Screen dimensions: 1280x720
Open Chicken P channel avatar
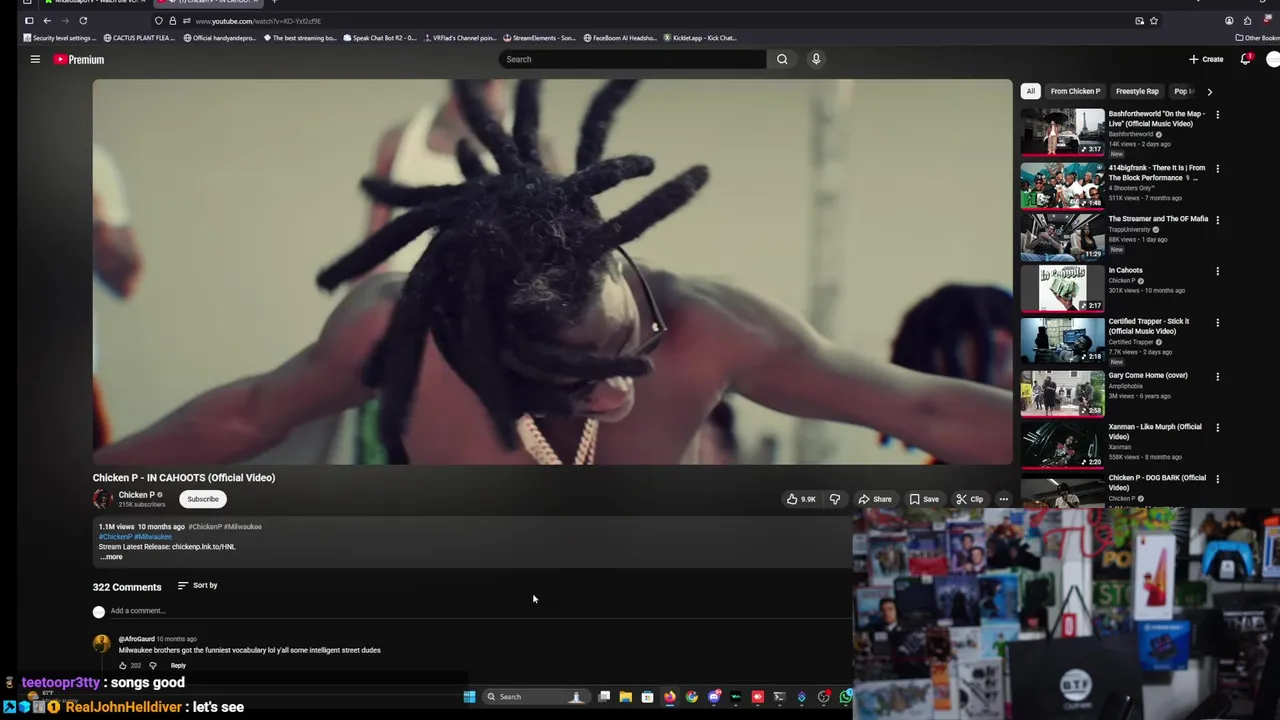coord(103,499)
